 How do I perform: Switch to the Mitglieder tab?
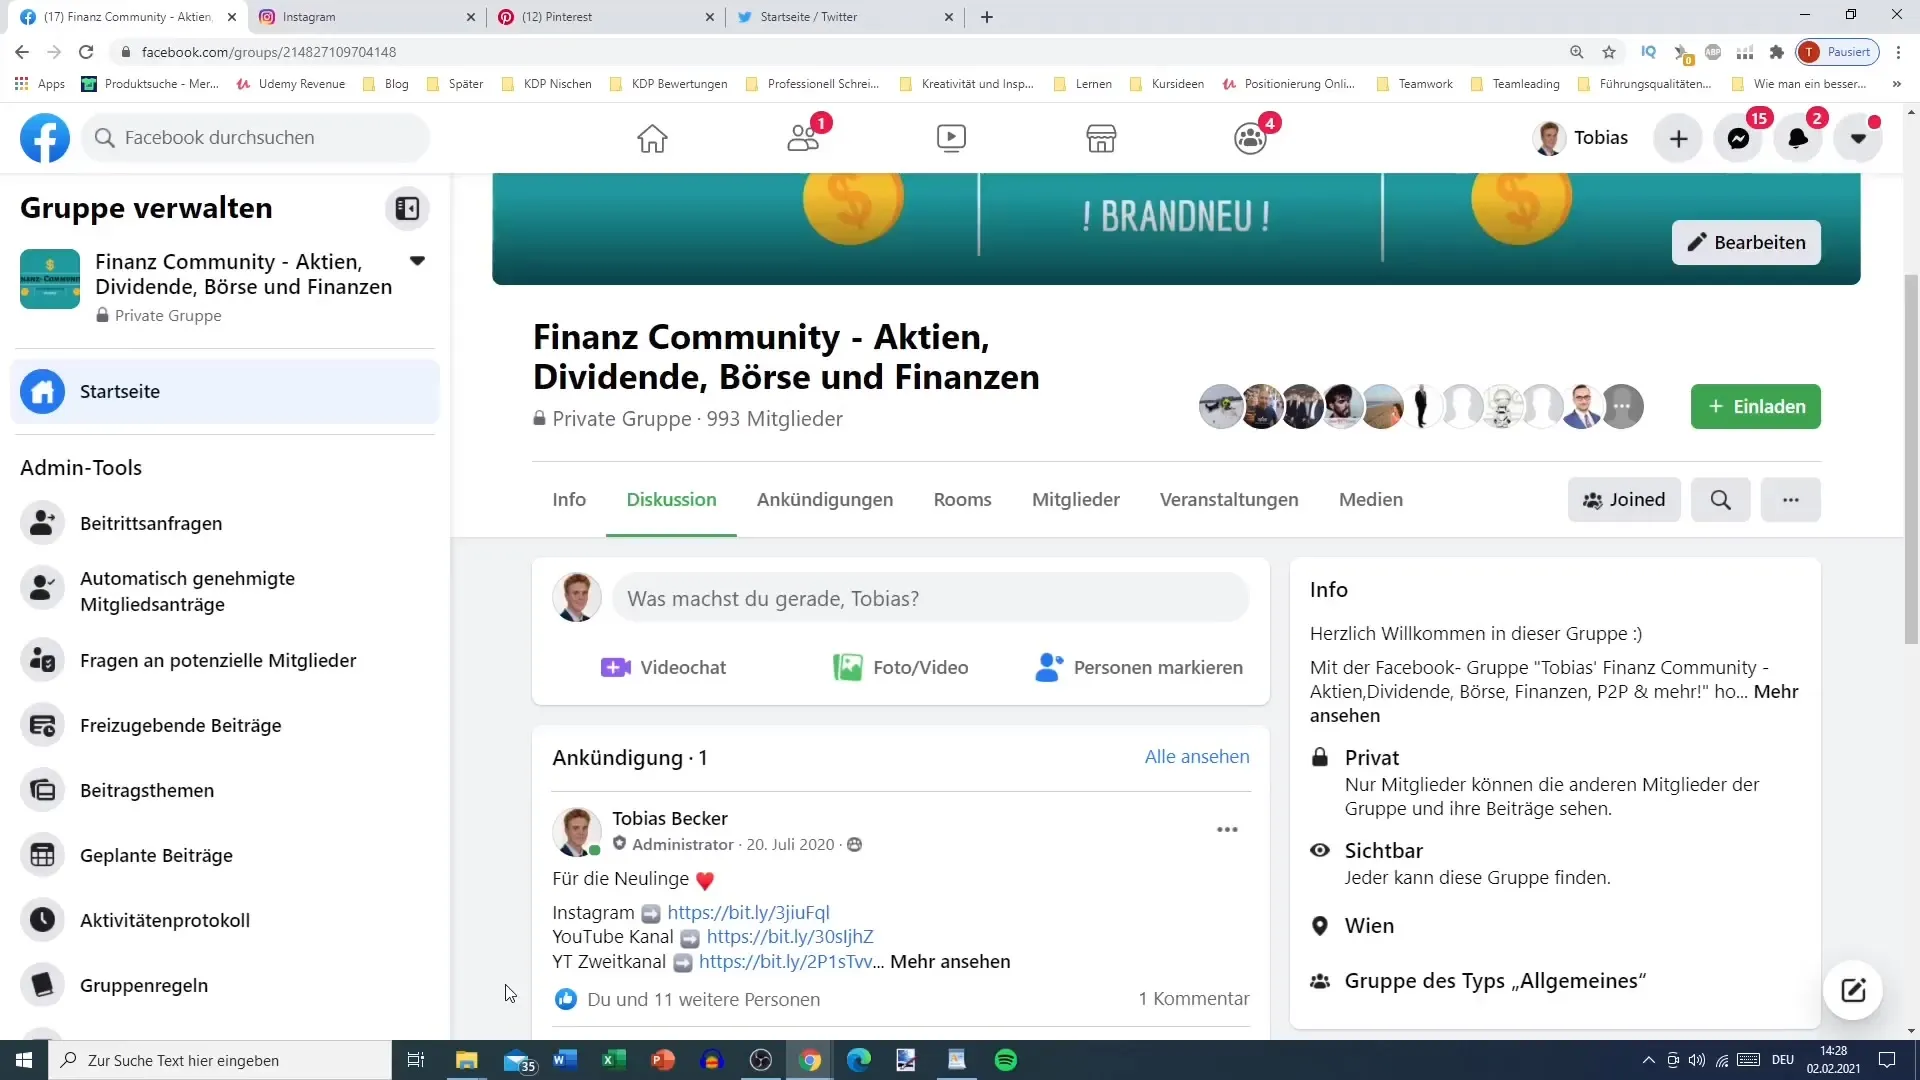click(x=1076, y=499)
